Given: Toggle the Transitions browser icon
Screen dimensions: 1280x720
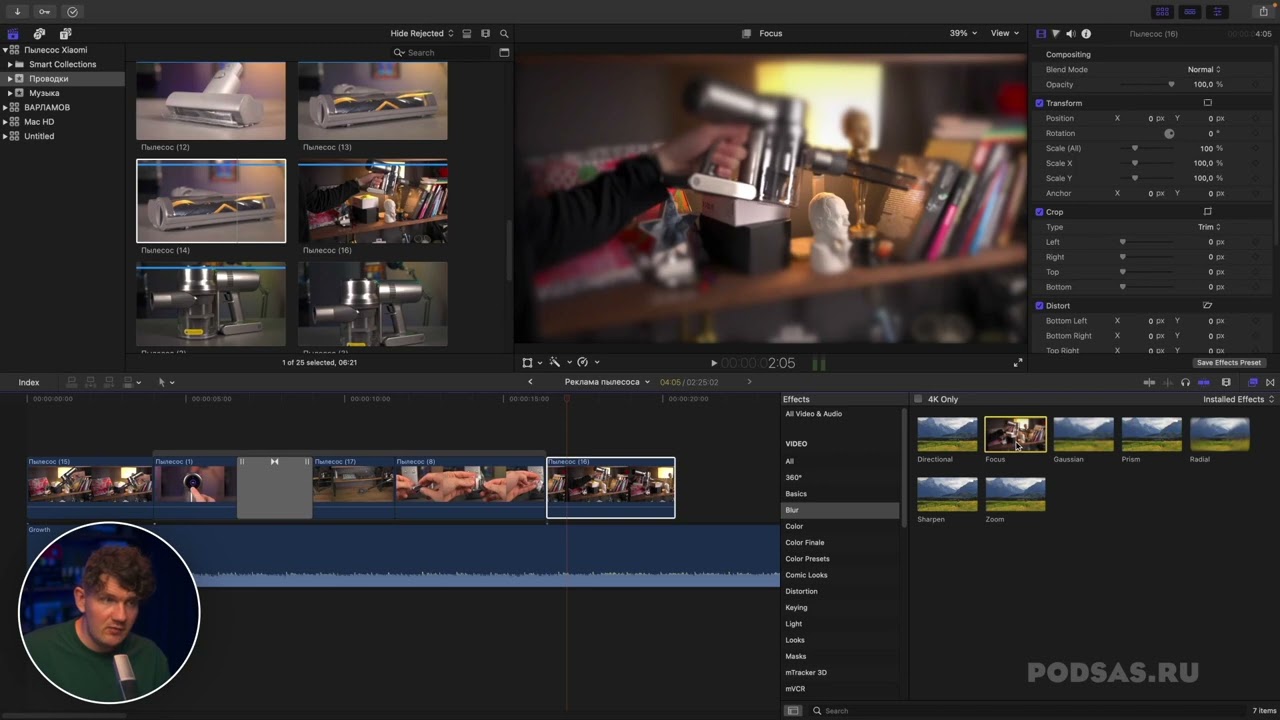Looking at the screenshot, I should [1270, 382].
